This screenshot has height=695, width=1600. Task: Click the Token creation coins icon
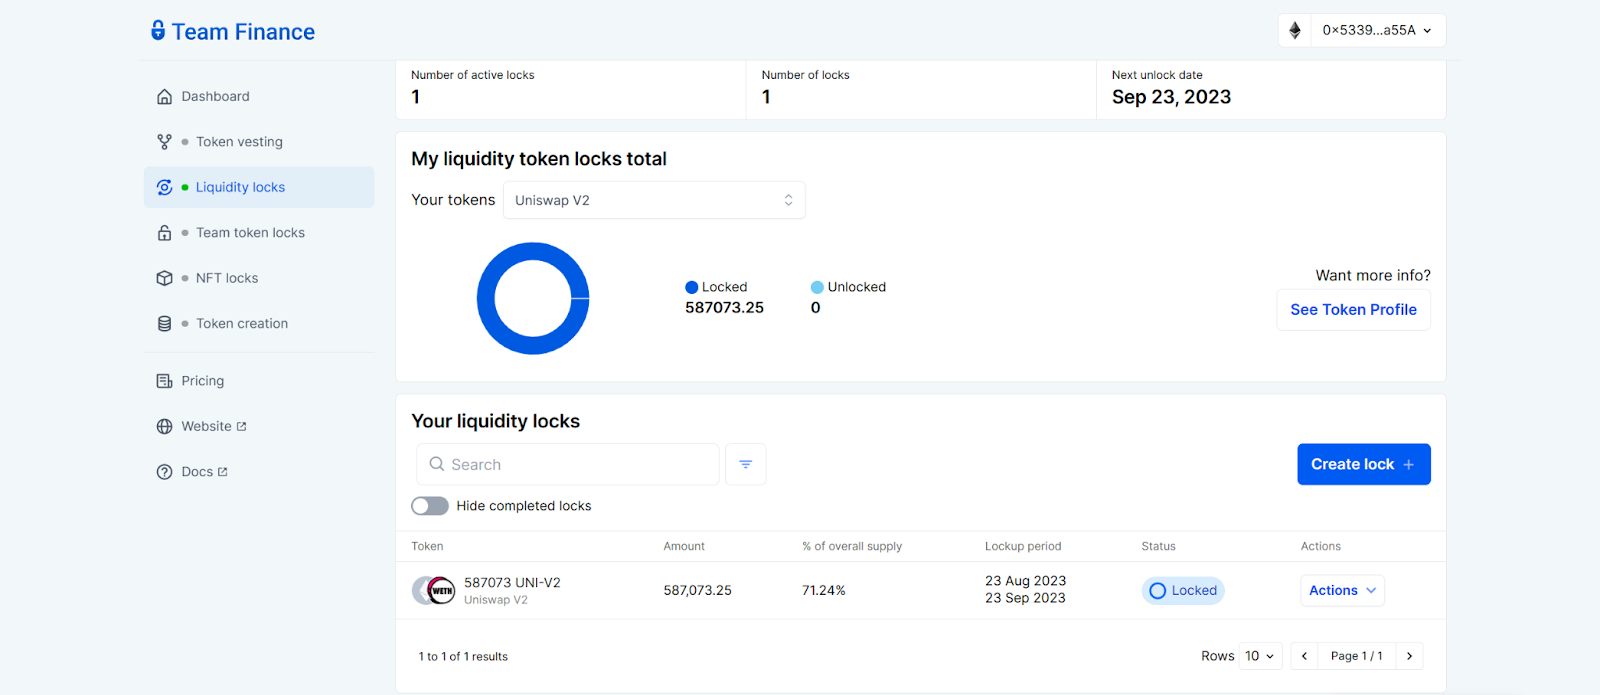click(x=165, y=324)
